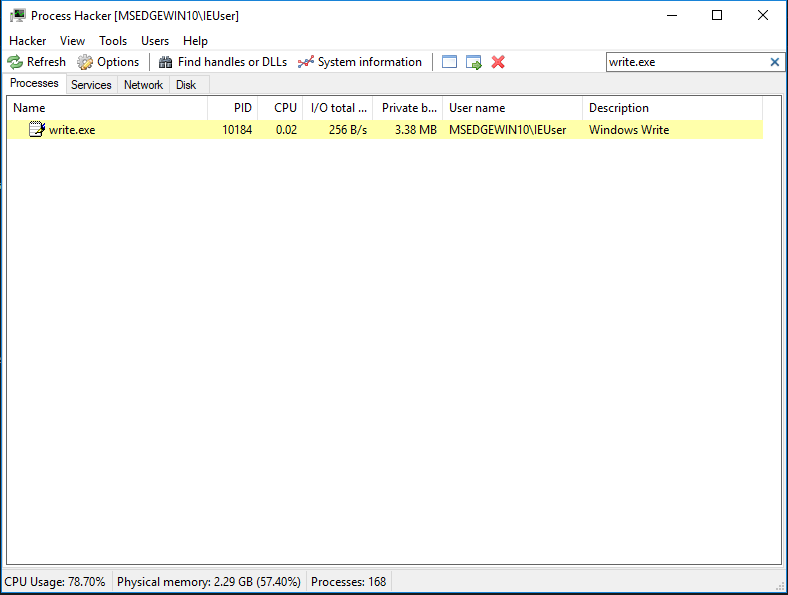Open System information graph button
Screen dimensions: 788x595
[360, 62]
